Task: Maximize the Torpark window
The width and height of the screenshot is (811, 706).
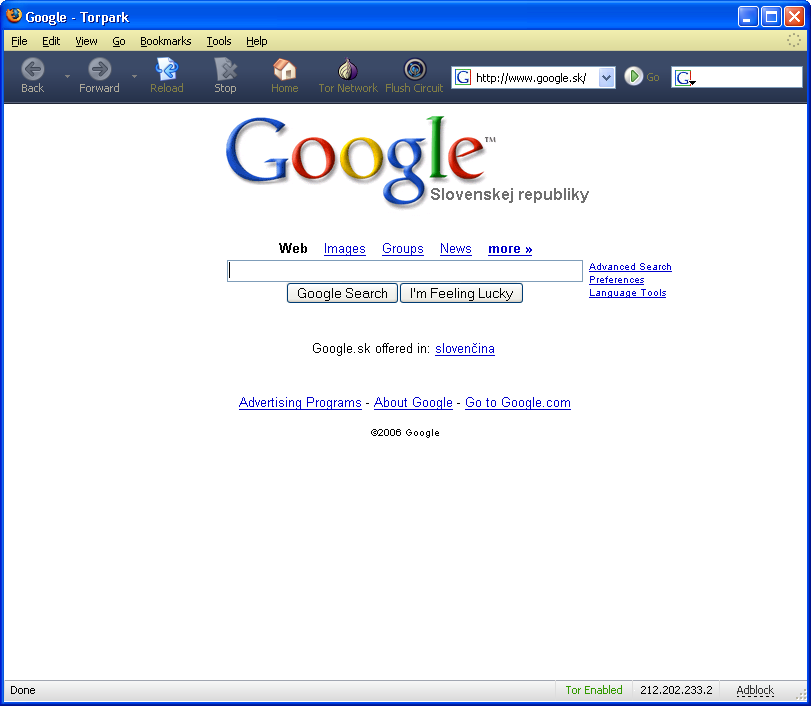Action: tap(771, 17)
